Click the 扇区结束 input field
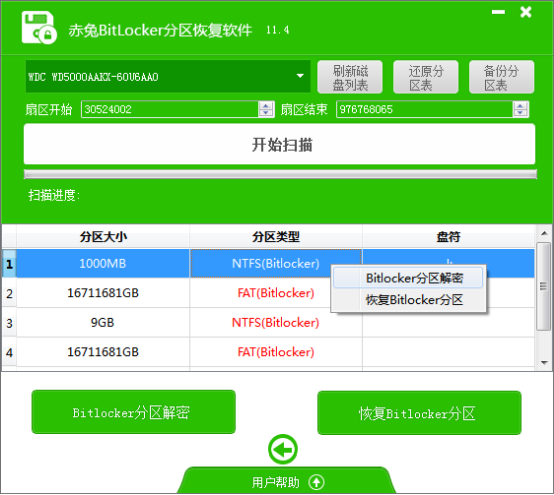This screenshot has width=554, height=495. tap(424, 109)
